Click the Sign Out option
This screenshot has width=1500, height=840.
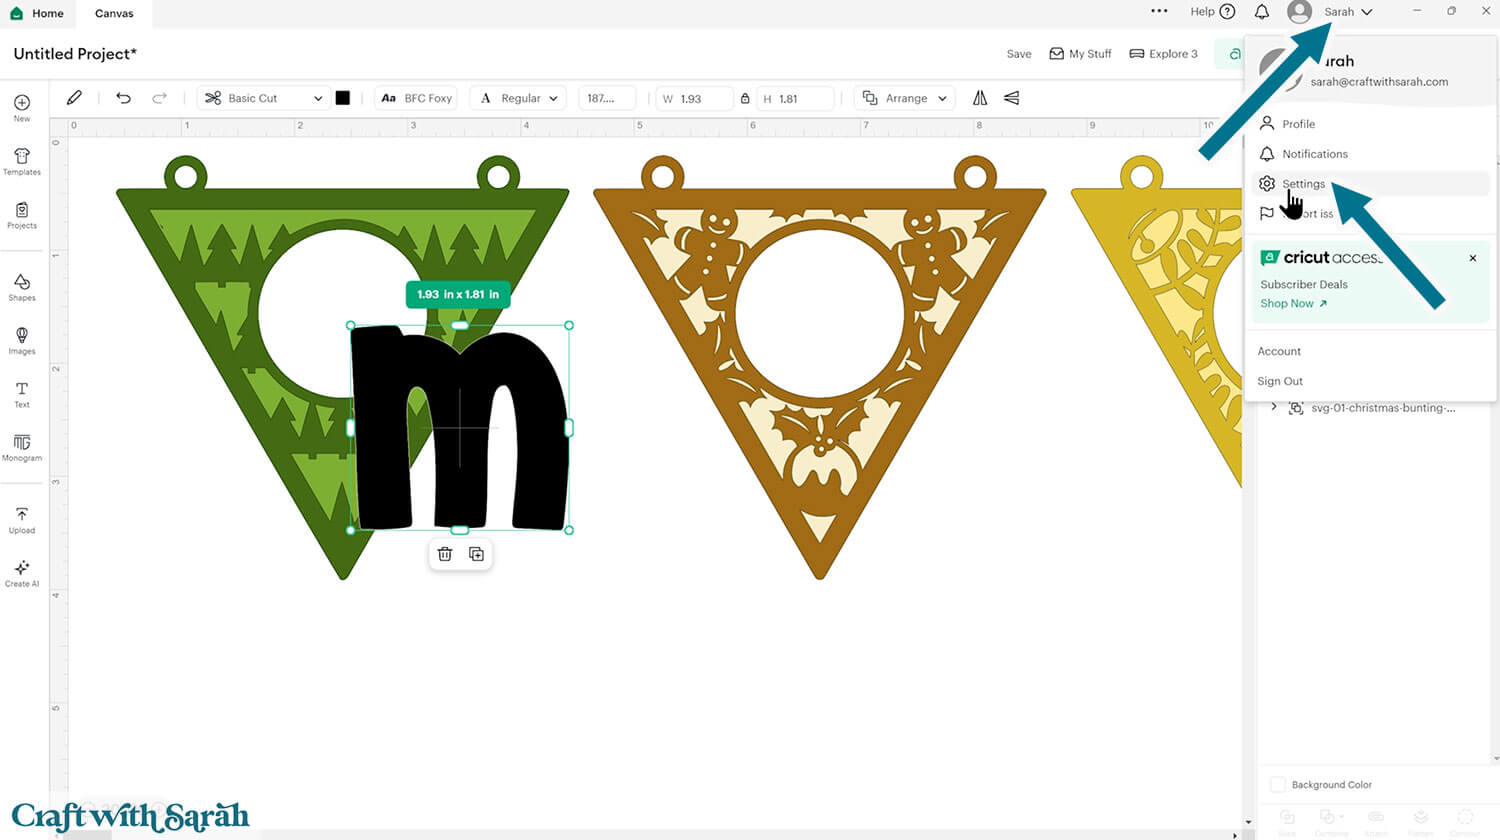(1280, 381)
